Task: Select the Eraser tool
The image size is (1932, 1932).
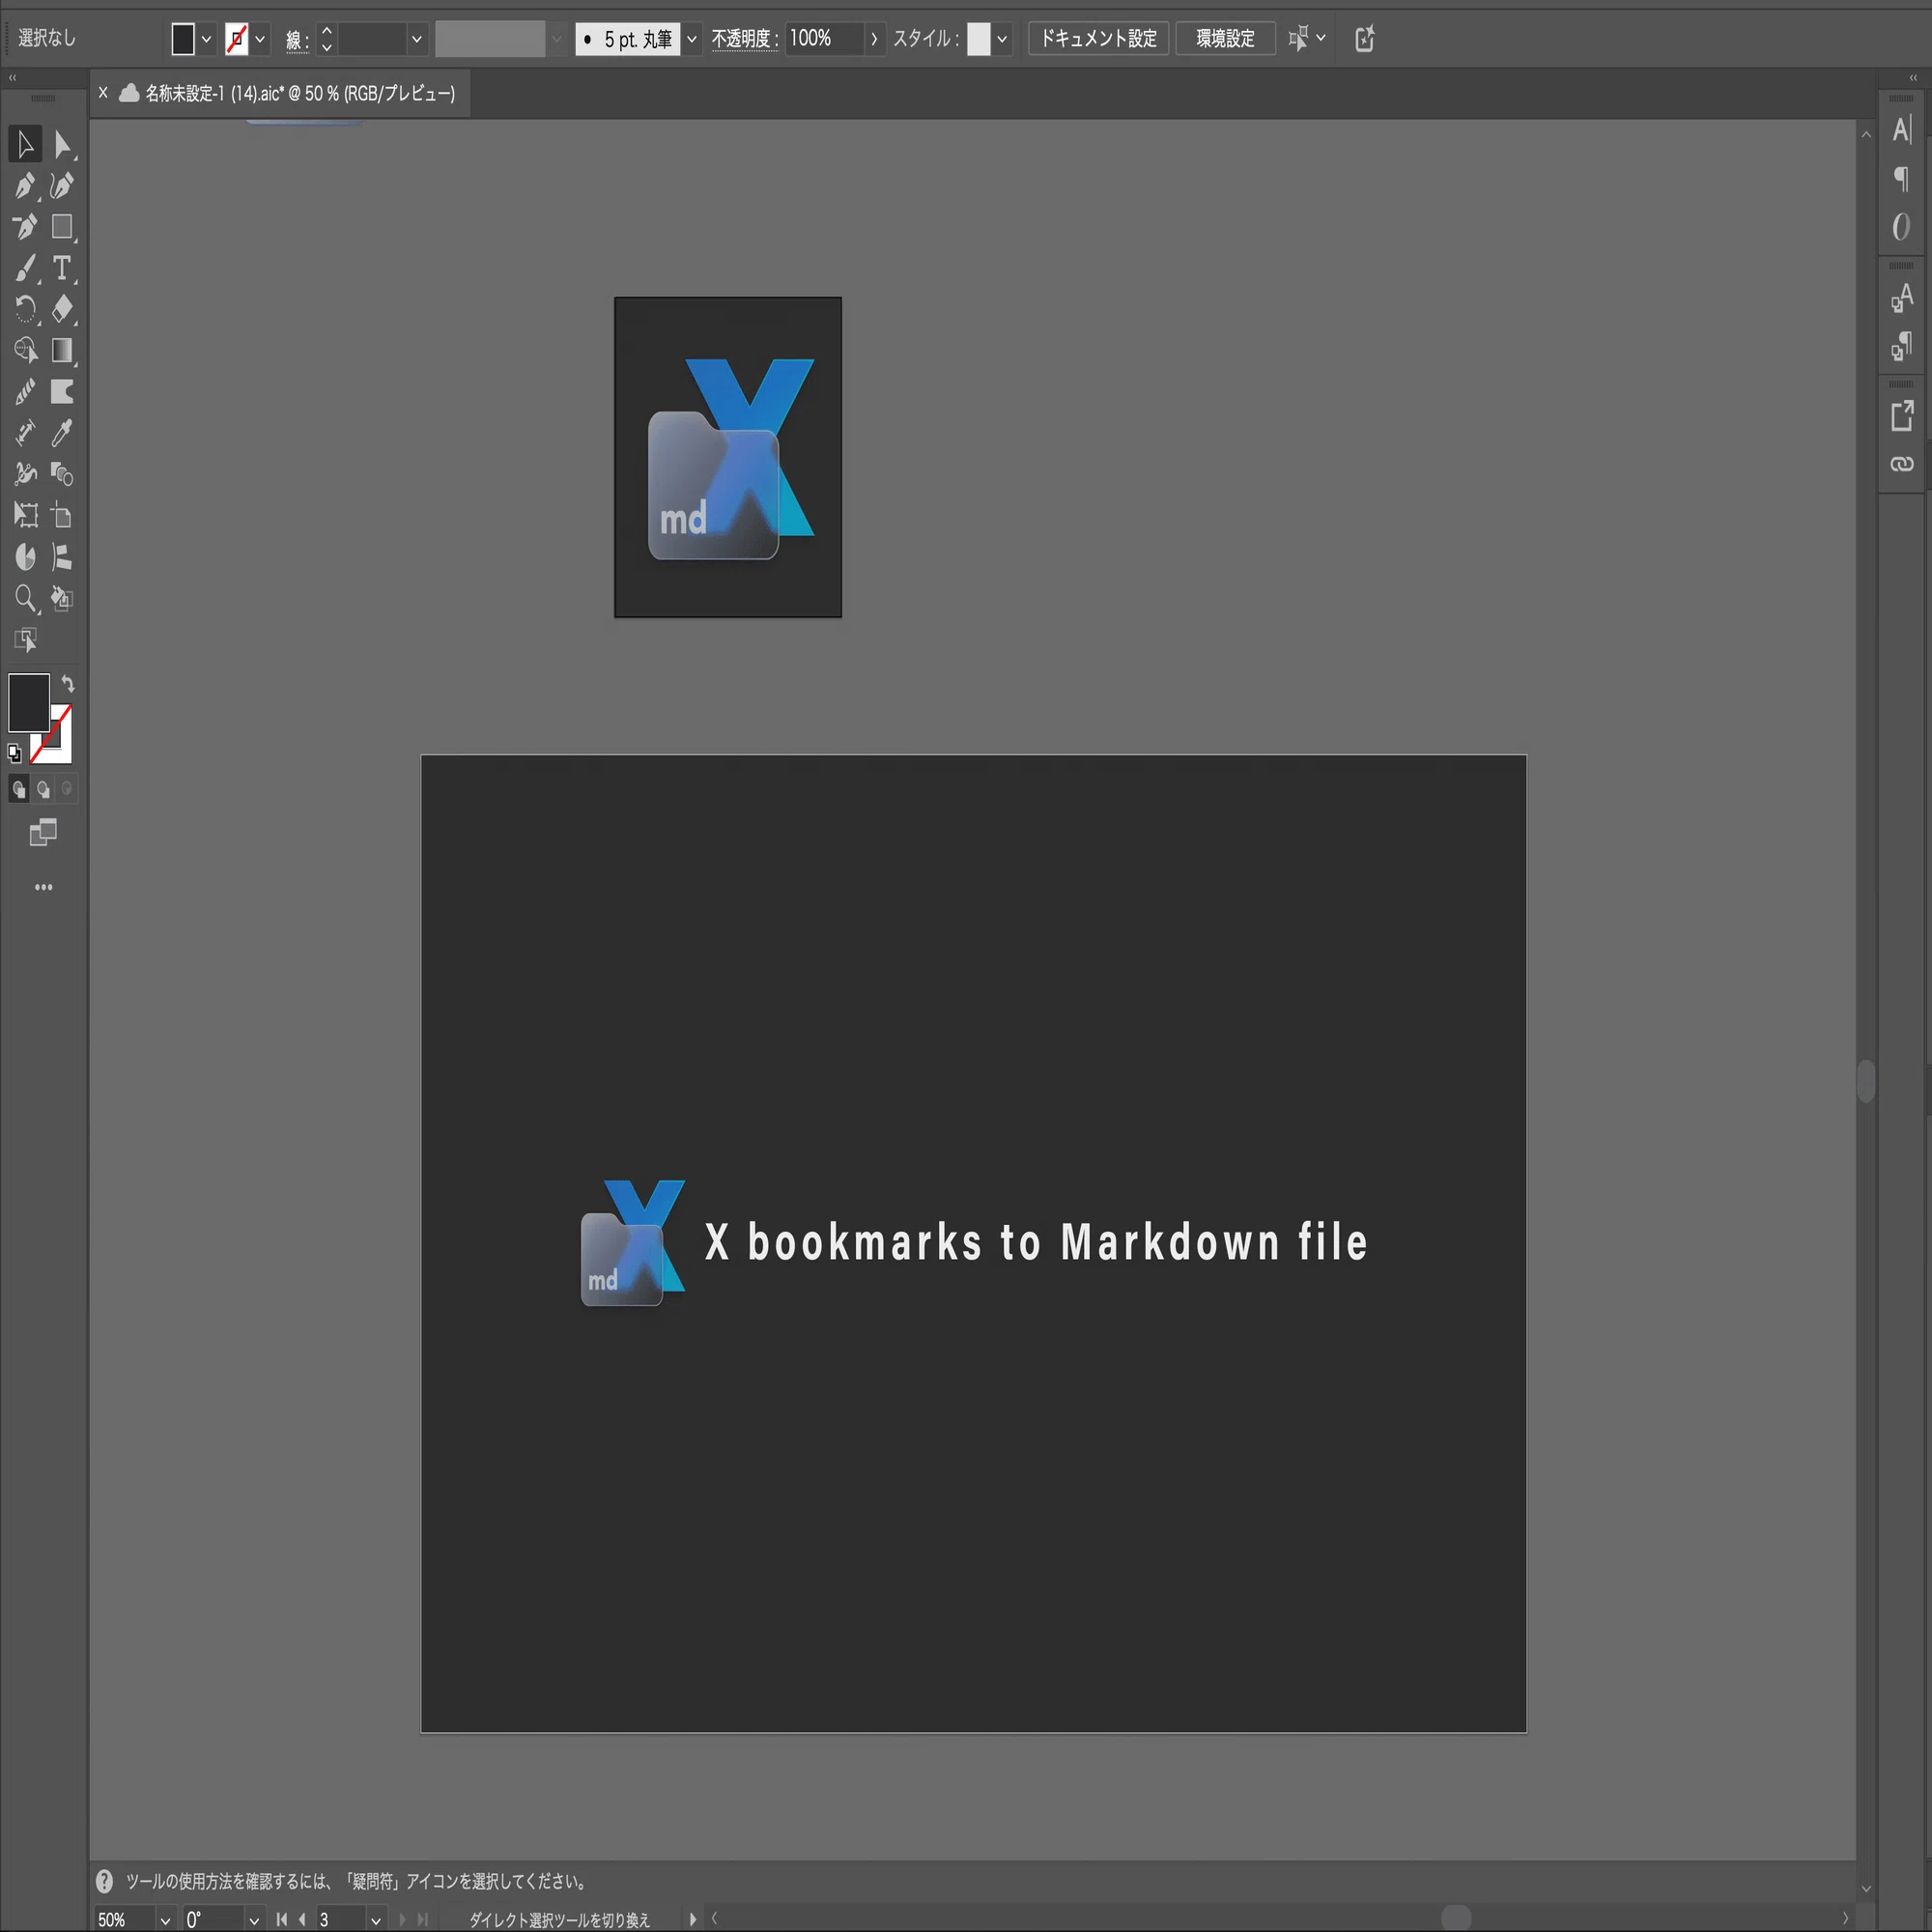Action: [62, 309]
